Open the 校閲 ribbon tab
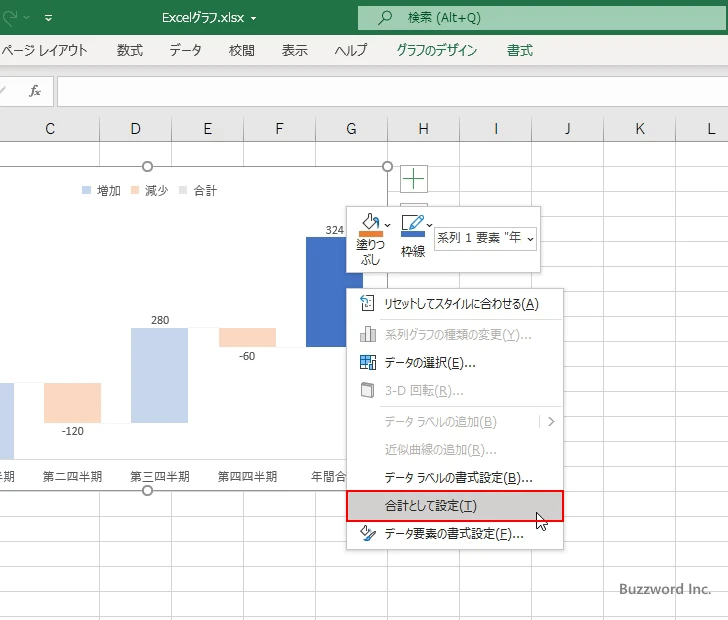 pyautogui.click(x=241, y=50)
